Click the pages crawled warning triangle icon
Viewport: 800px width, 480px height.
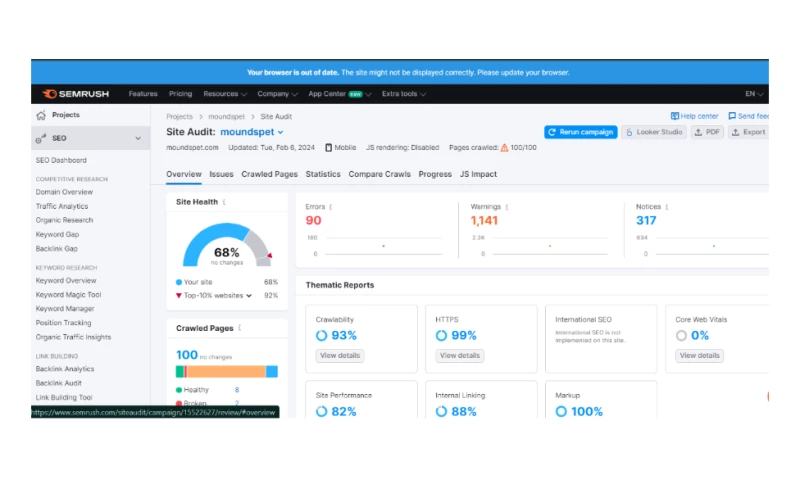pos(505,147)
